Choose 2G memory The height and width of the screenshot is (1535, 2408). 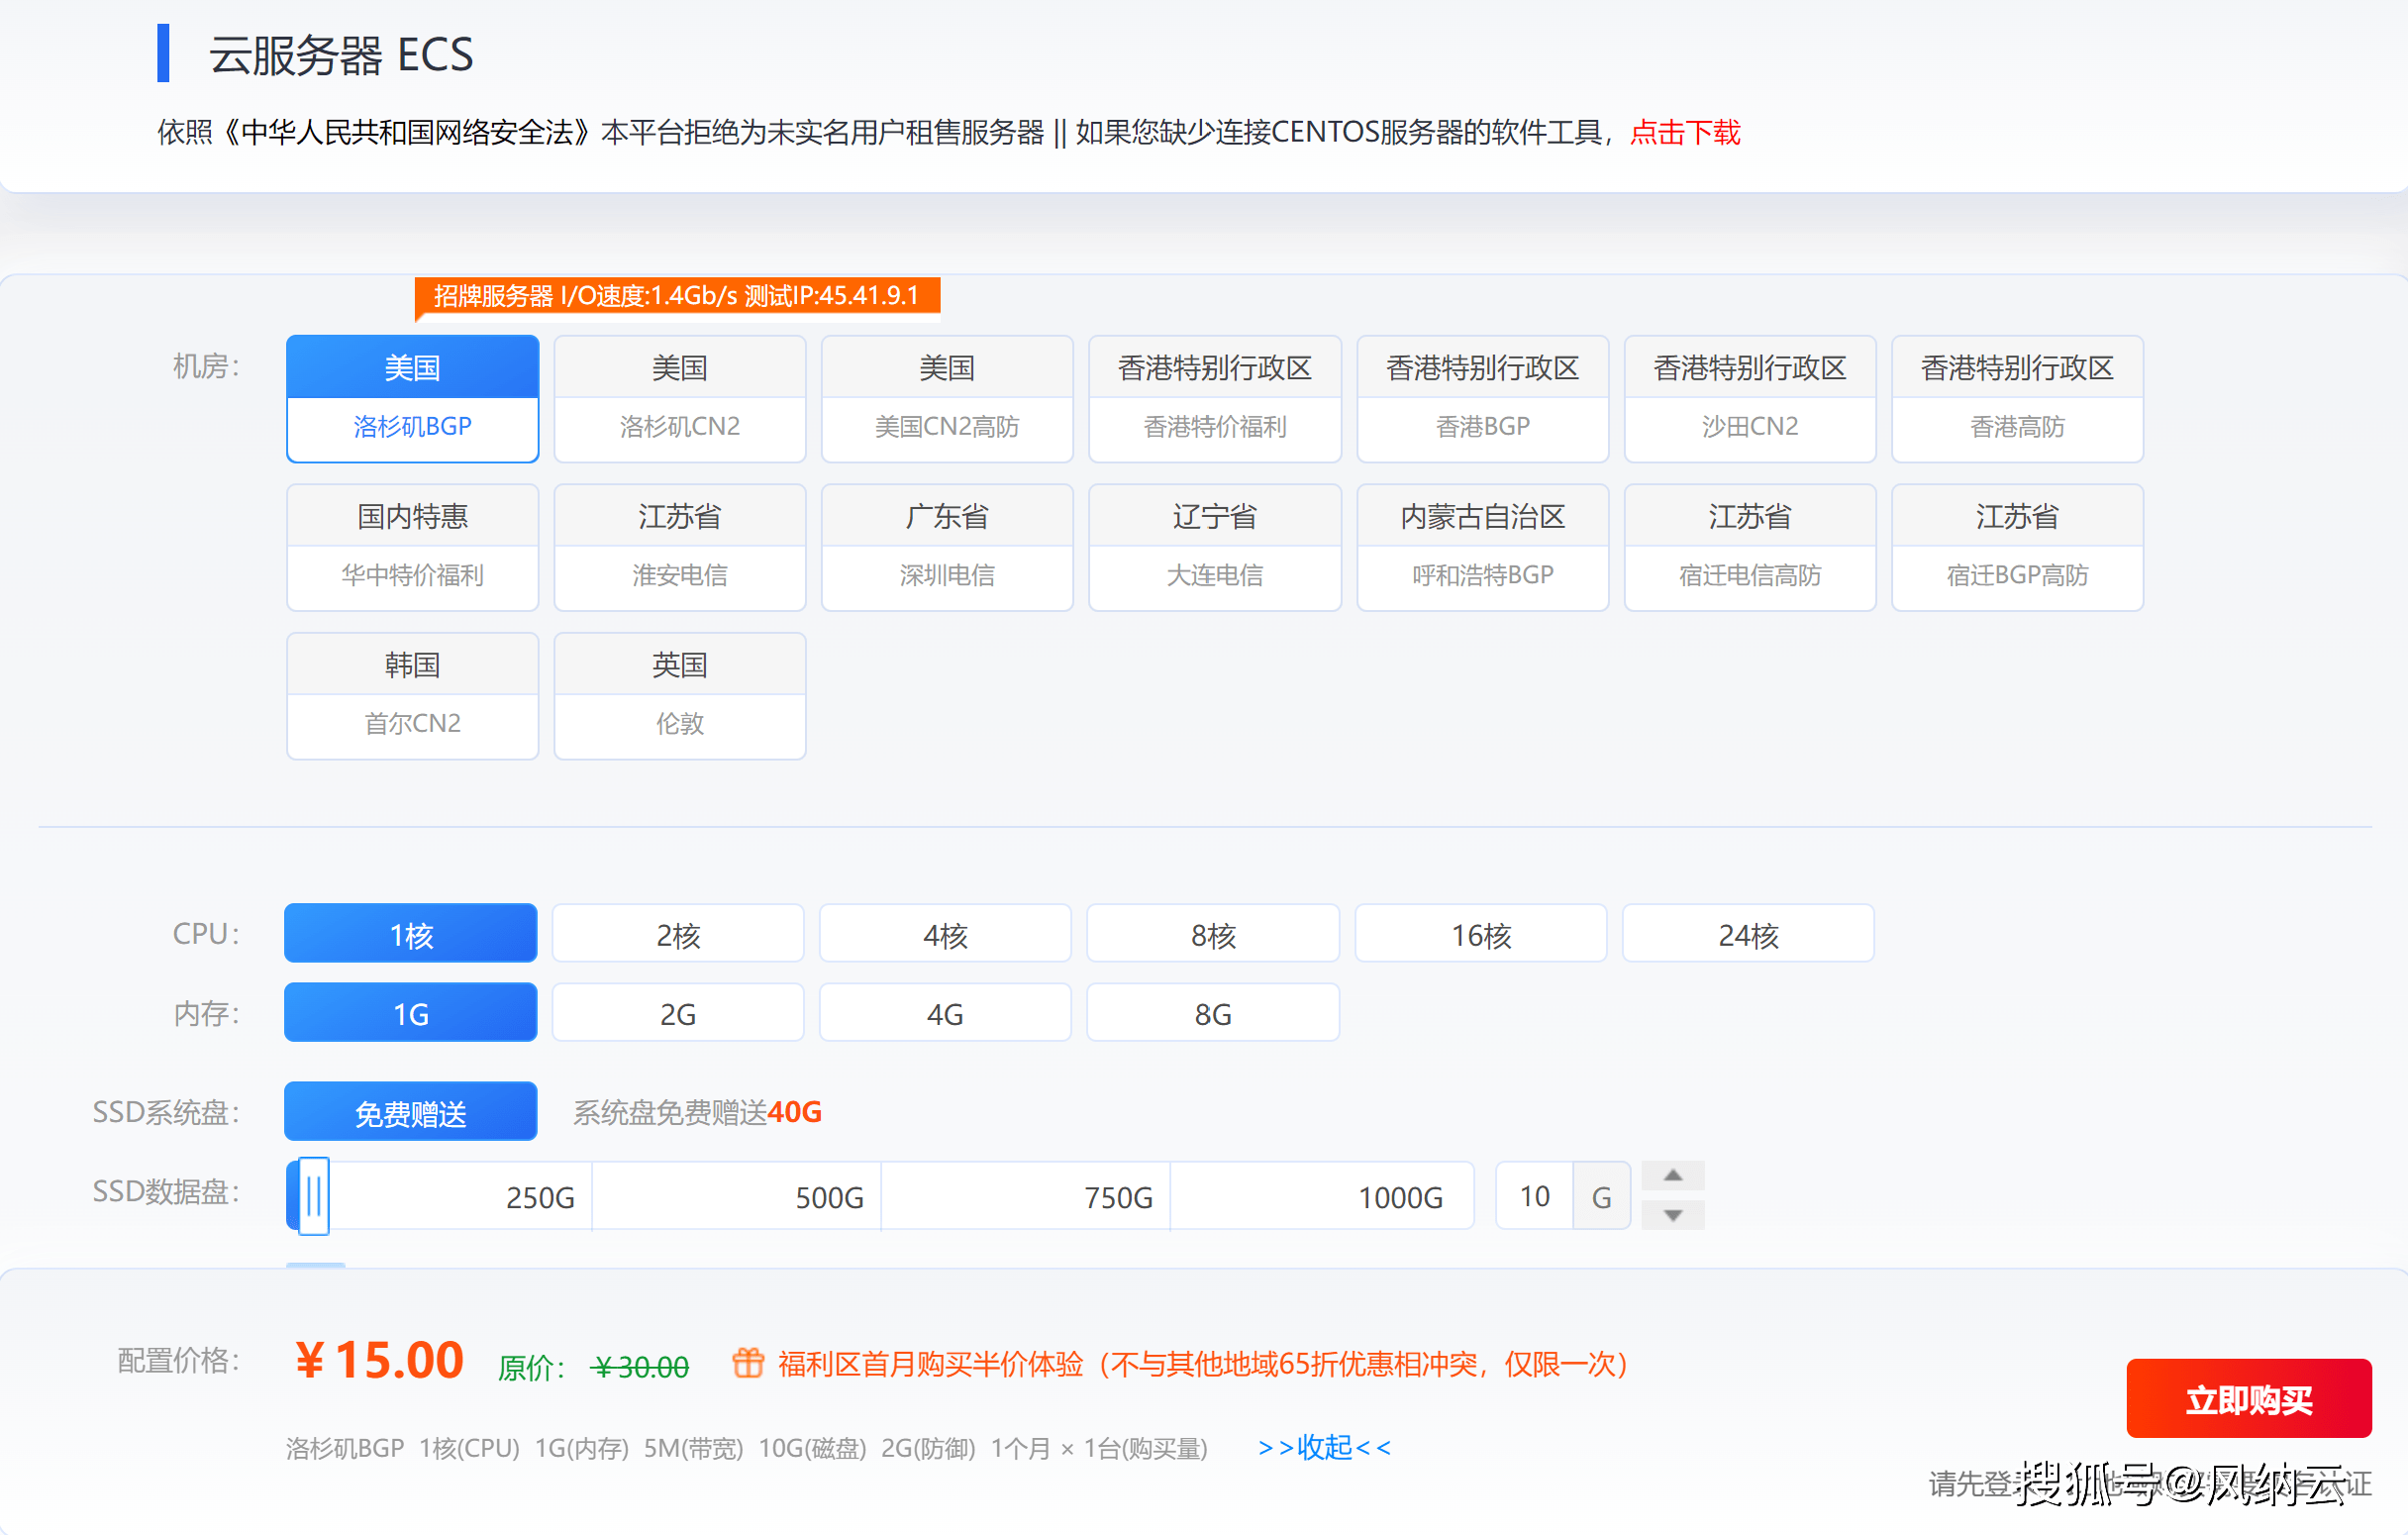(x=677, y=1012)
